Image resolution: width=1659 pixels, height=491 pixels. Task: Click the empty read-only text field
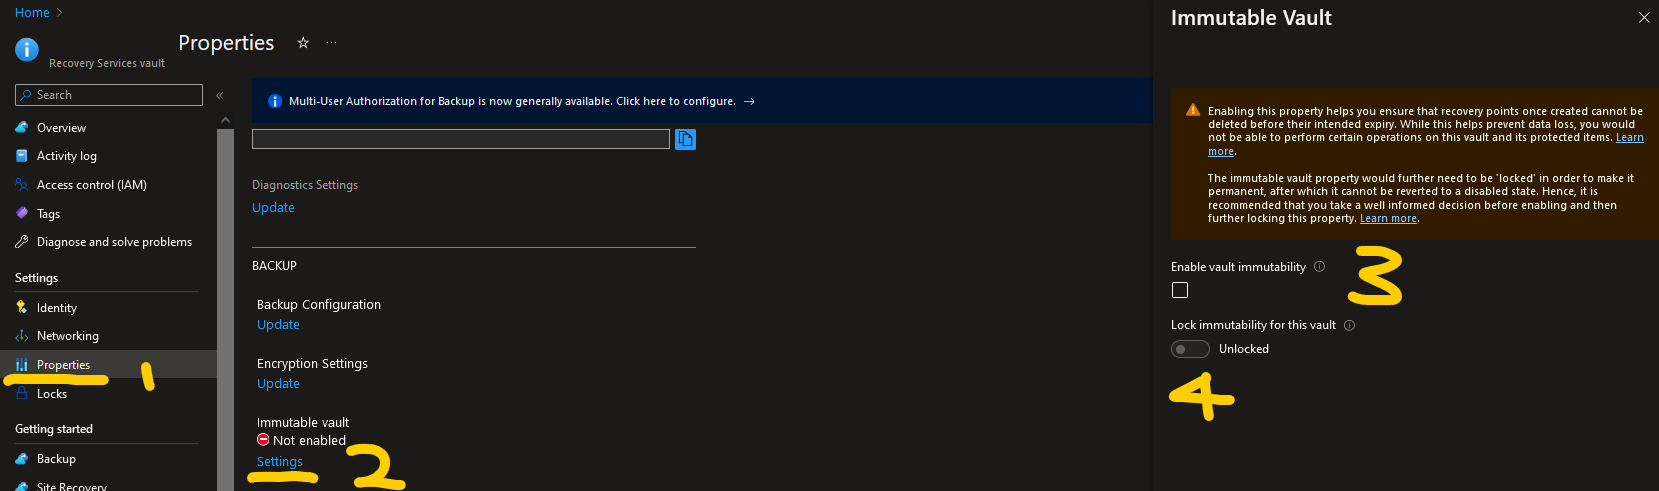pyautogui.click(x=461, y=139)
